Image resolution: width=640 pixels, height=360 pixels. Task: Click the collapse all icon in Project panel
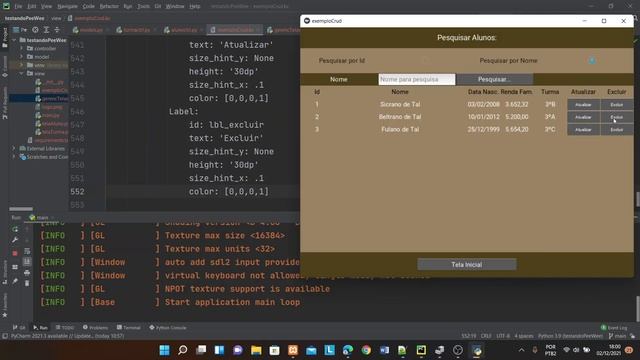(x=57, y=30)
